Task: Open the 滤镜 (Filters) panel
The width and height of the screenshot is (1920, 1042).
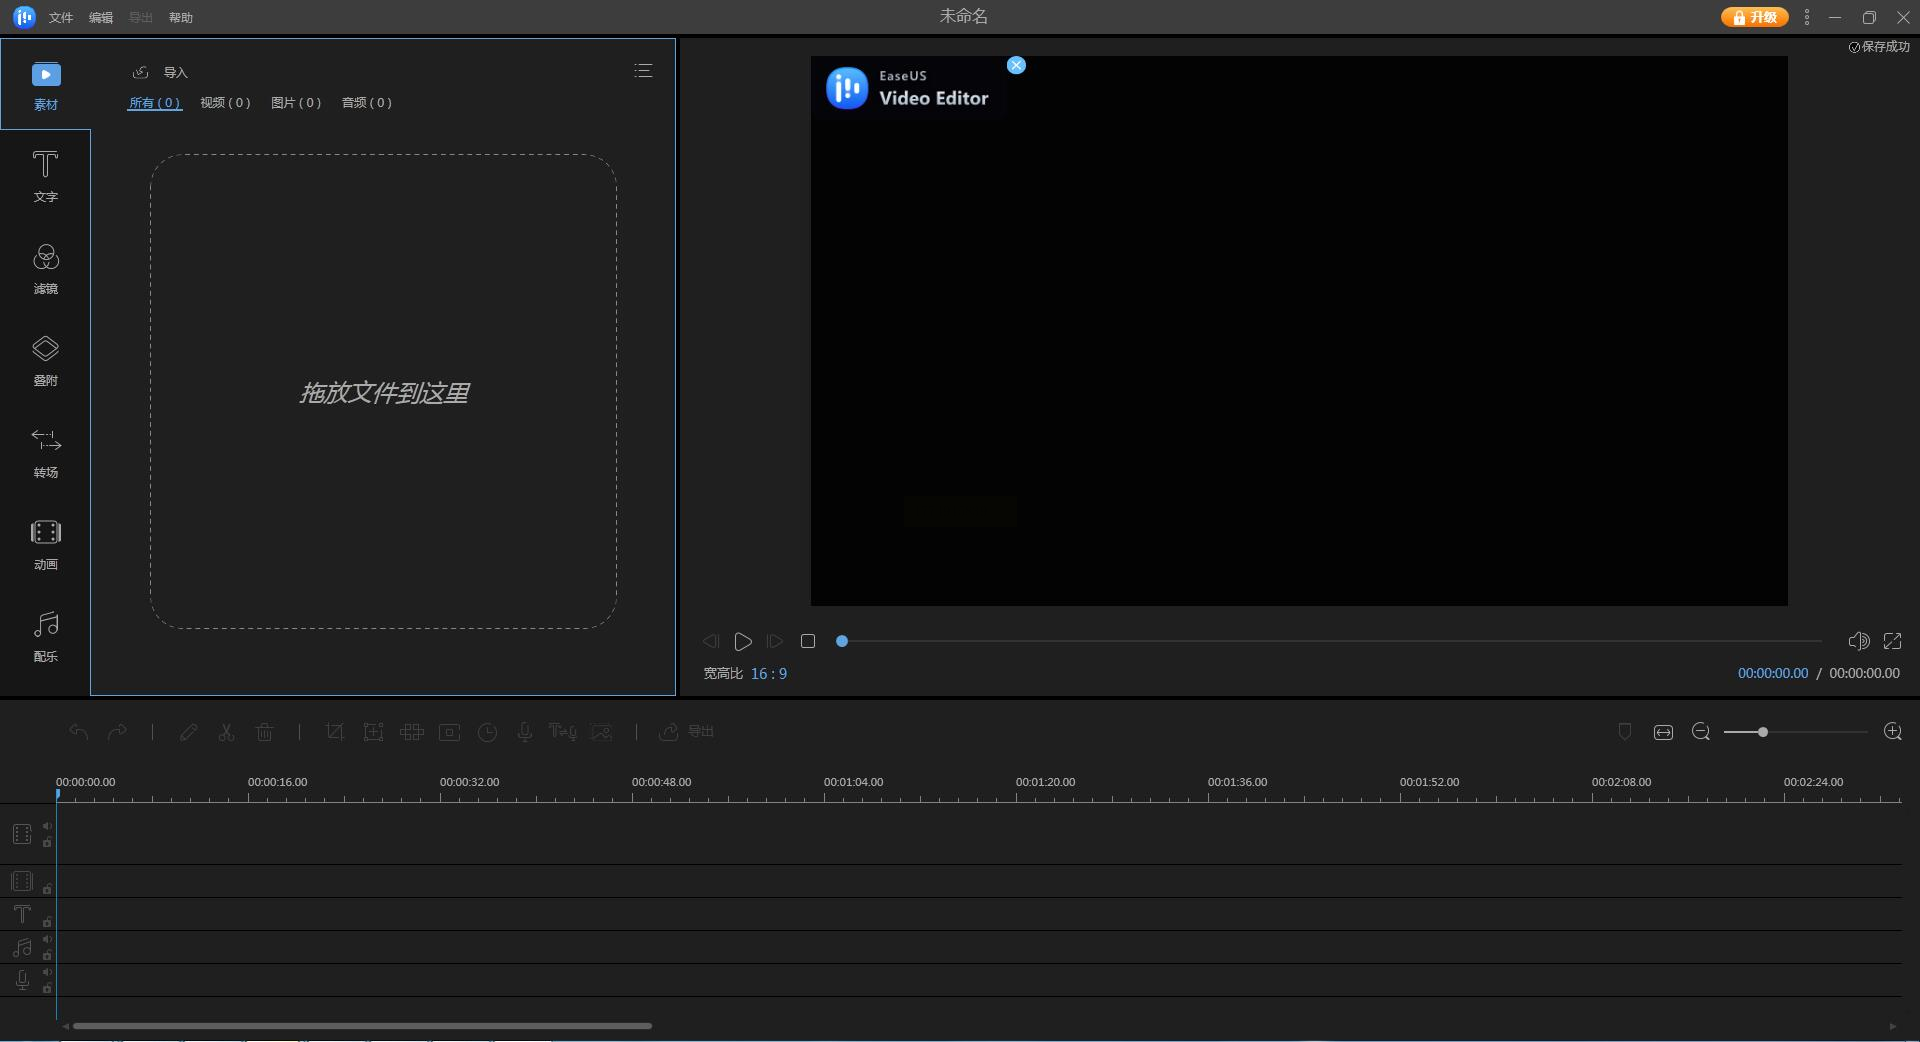Action: (45, 268)
